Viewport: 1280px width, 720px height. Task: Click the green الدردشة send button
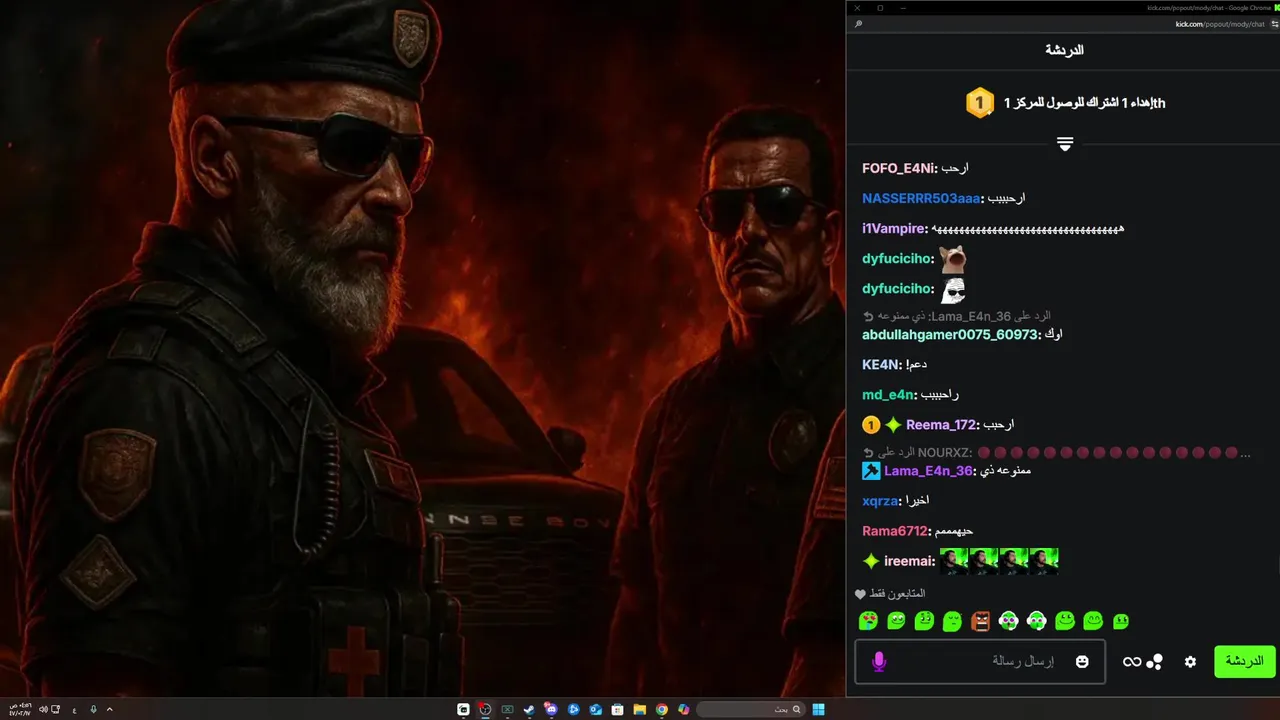click(x=1245, y=662)
